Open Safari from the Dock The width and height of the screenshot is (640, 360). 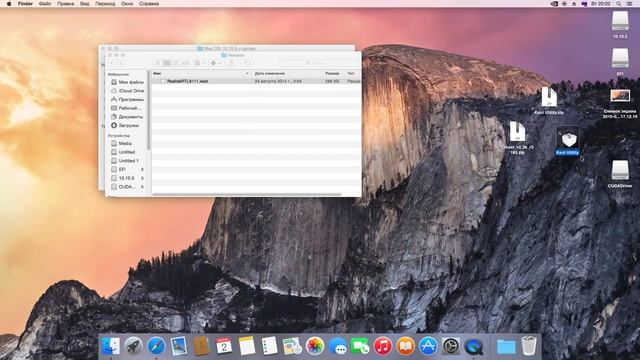pyautogui.click(x=156, y=346)
